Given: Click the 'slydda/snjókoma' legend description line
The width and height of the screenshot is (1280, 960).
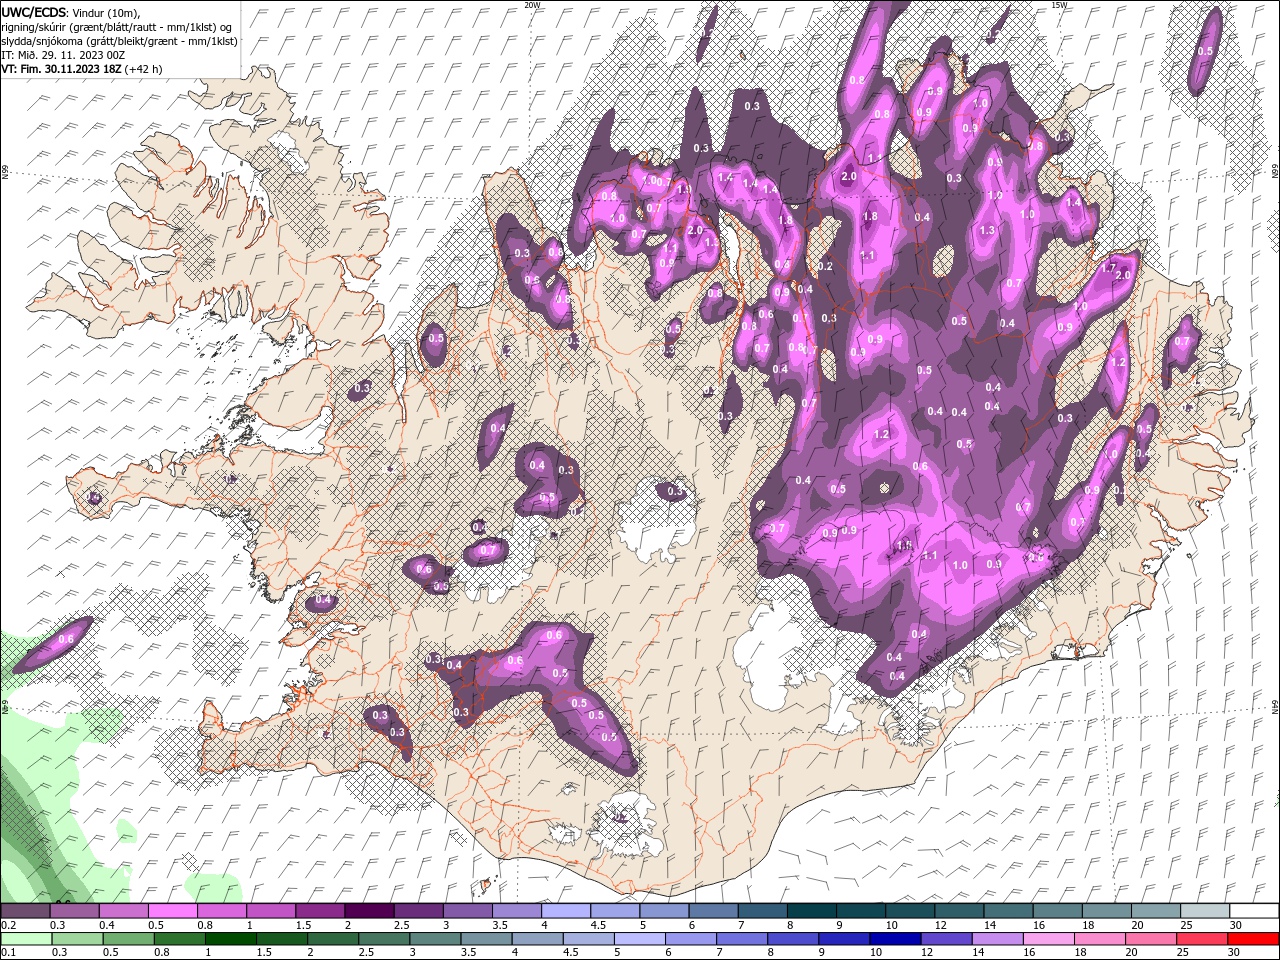Looking at the screenshot, I should point(119,41).
